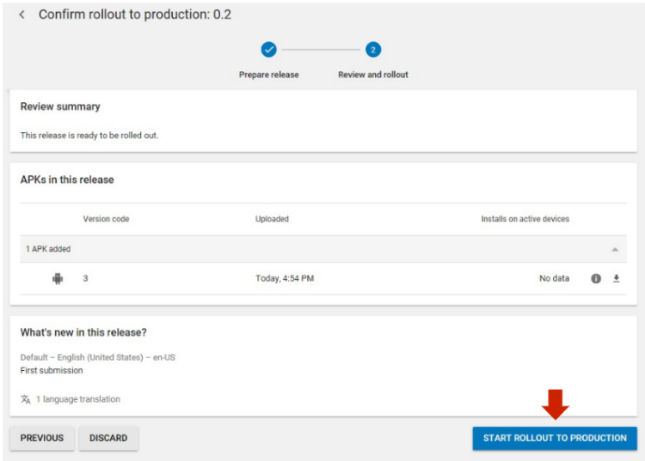
Task: Click the '1 APK added' row label
Action: pos(48,249)
